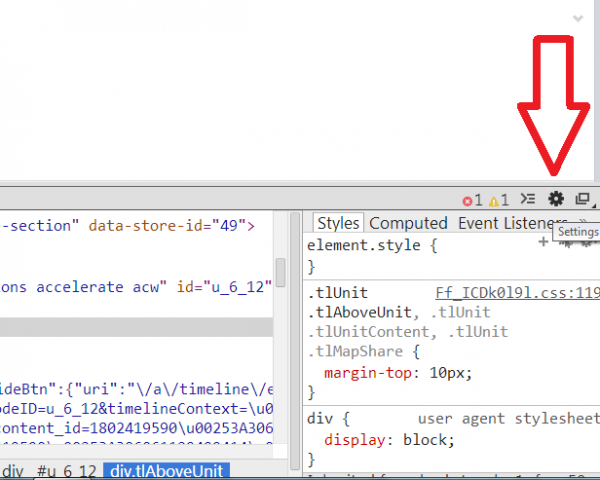600x480 pixels.
Task: Click the ideBtn uri JSON line
Action: (137, 389)
